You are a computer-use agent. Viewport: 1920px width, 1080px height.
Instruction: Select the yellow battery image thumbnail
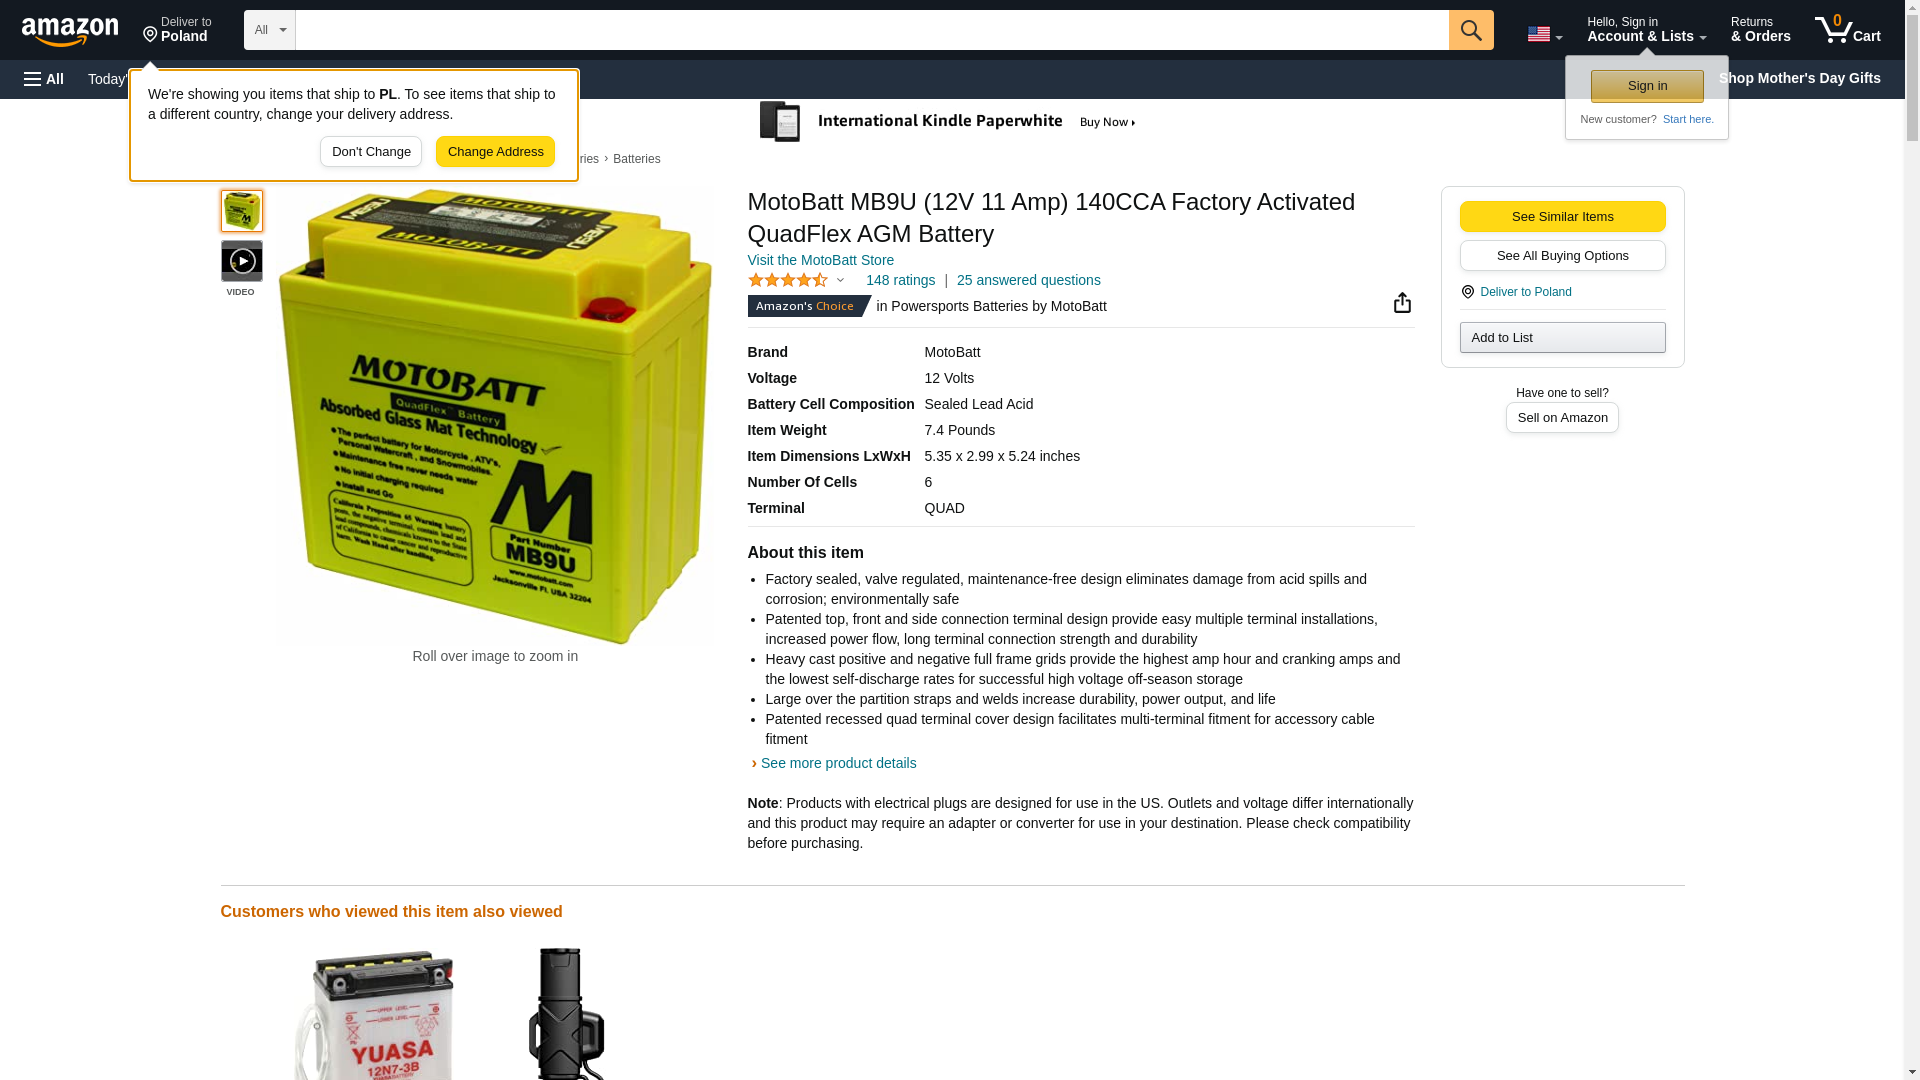(241, 211)
